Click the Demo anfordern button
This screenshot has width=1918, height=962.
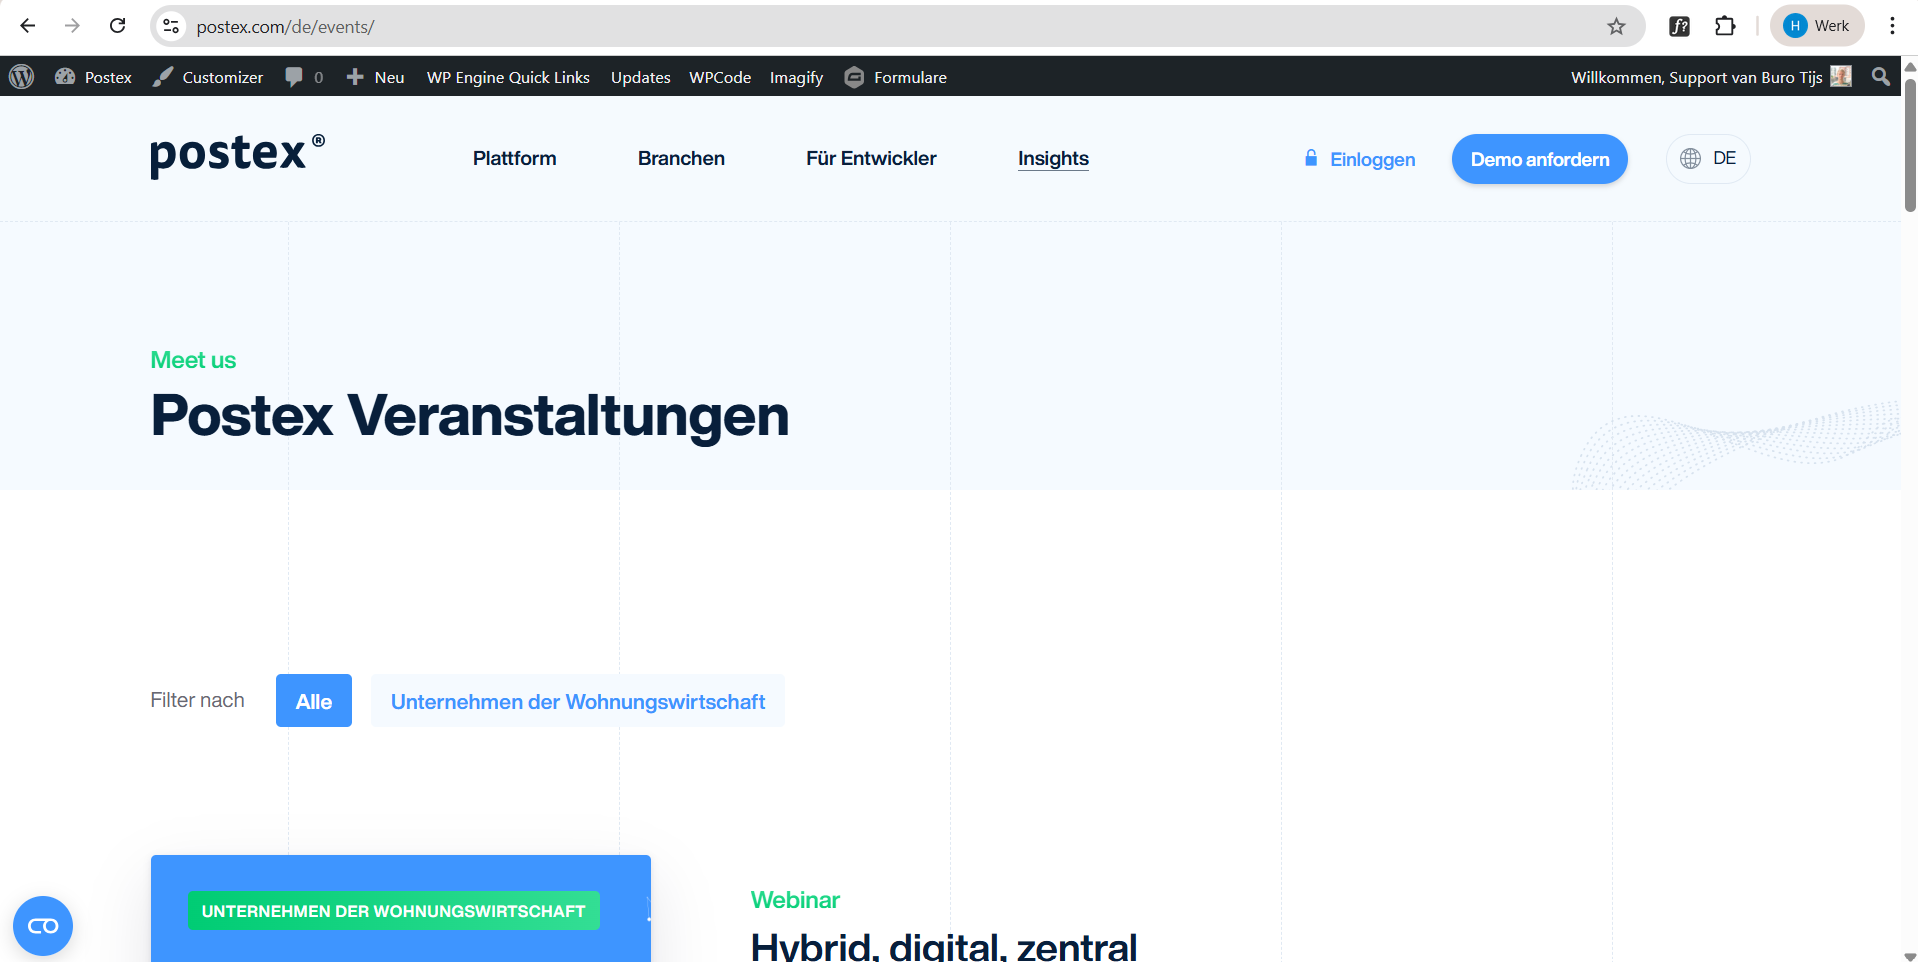1539,159
